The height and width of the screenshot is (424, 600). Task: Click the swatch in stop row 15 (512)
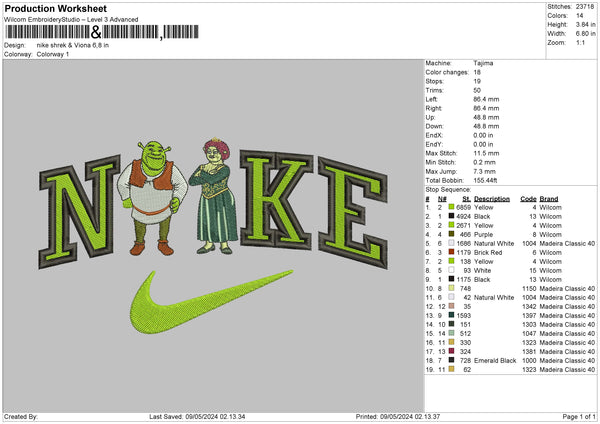coord(451,333)
